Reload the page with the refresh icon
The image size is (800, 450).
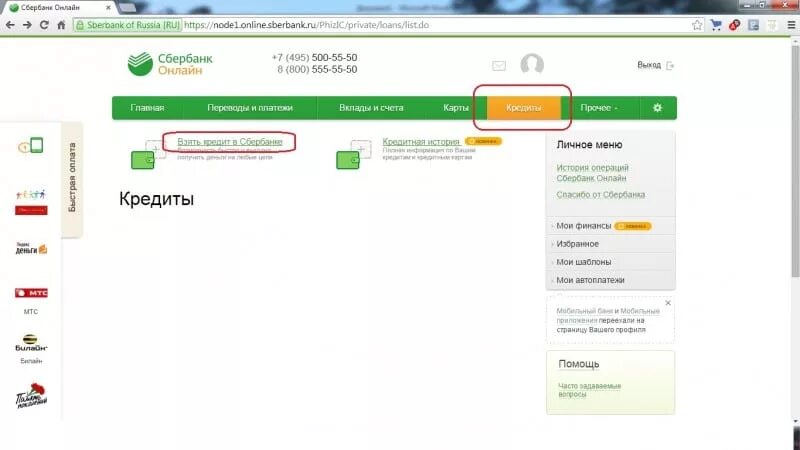tap(44, 25)
